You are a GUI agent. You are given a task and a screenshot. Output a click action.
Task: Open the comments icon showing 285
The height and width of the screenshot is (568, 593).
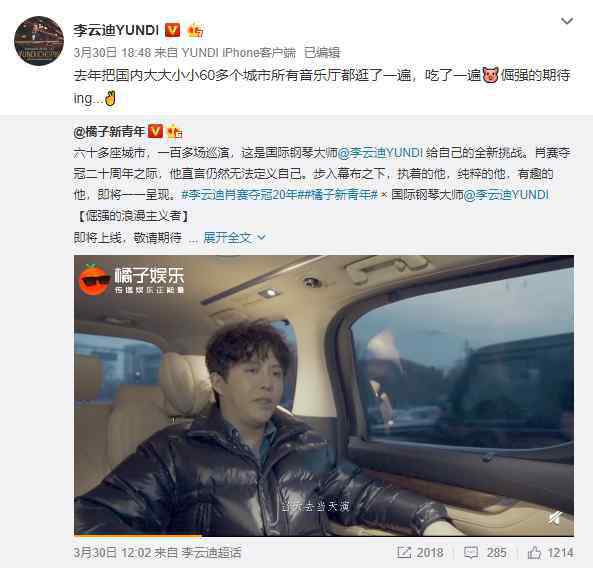[486, 552]
